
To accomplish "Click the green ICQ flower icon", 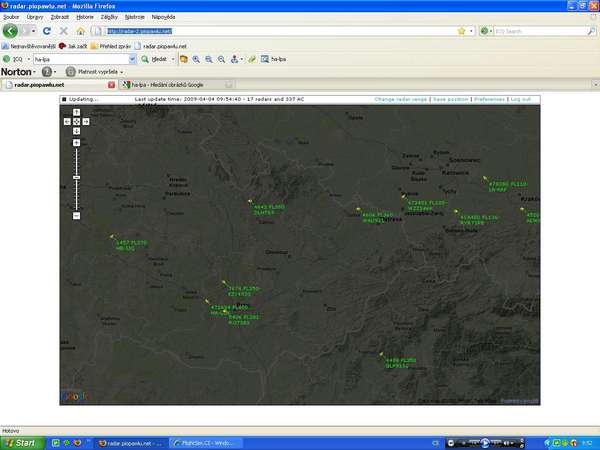I will click(x=7, y=59).
